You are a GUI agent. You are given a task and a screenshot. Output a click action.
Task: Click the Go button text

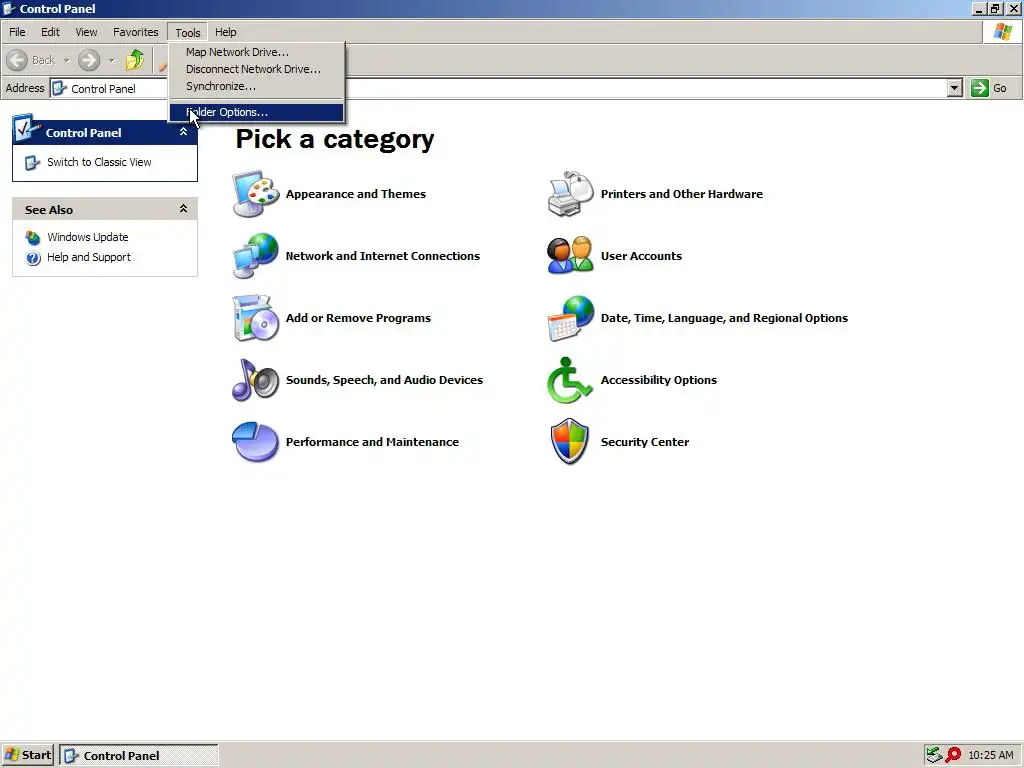[x=1000, y=88]
